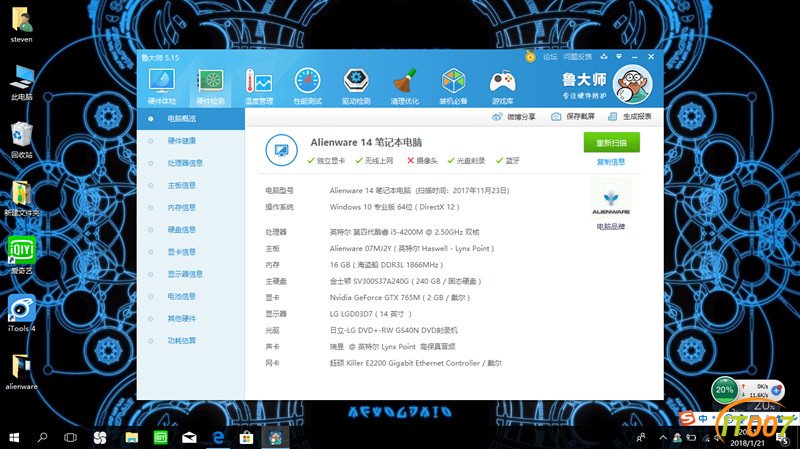Open taskbar search magnifier

pos(42,437)
